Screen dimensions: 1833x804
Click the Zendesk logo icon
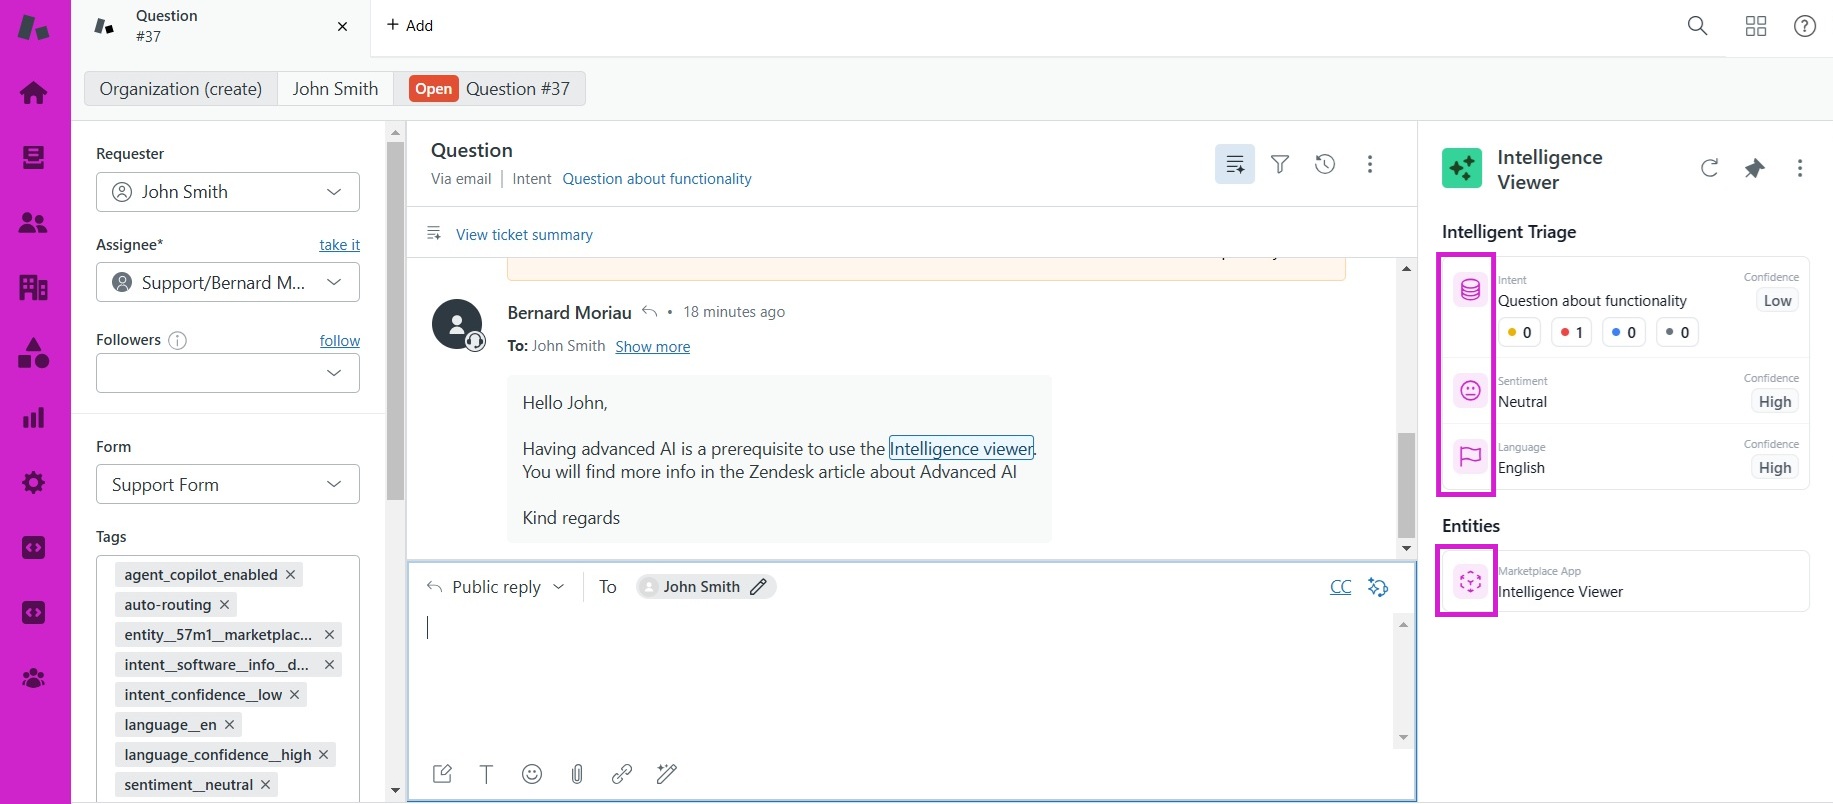(34, 27)
